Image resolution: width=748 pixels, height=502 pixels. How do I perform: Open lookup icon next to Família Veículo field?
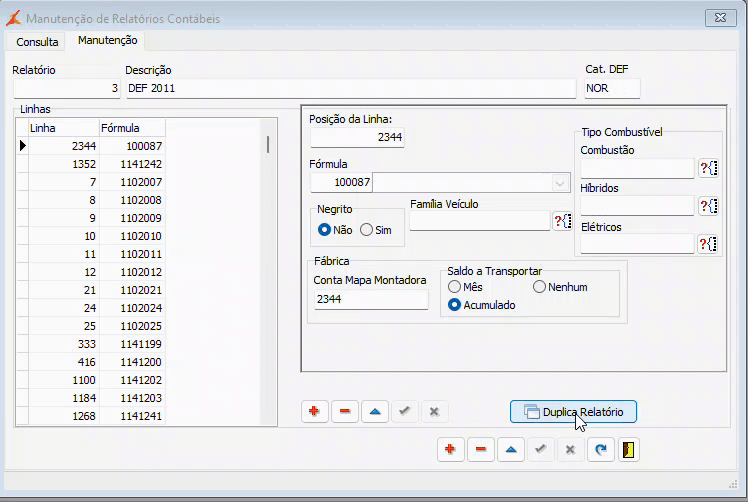[x=562, y=221]
